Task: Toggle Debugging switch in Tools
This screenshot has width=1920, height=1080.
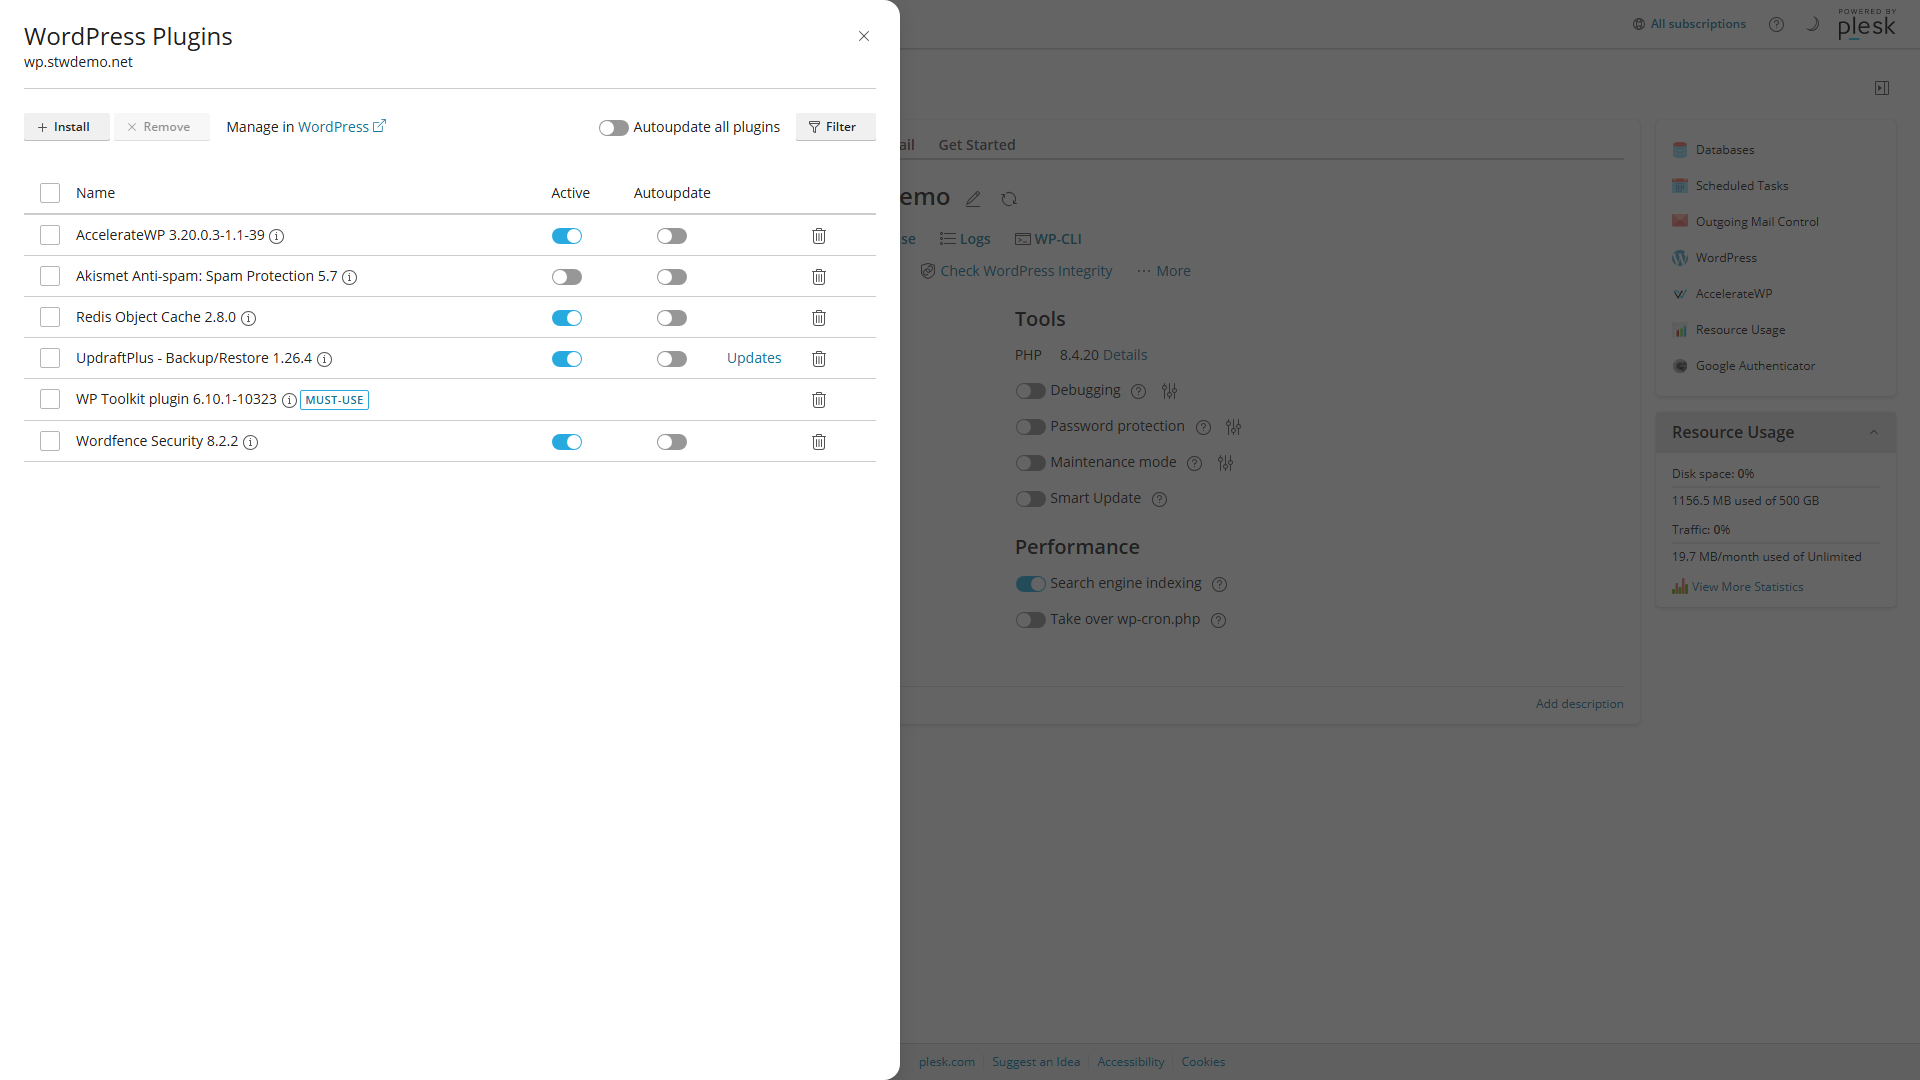Action: coord(1030,391)
